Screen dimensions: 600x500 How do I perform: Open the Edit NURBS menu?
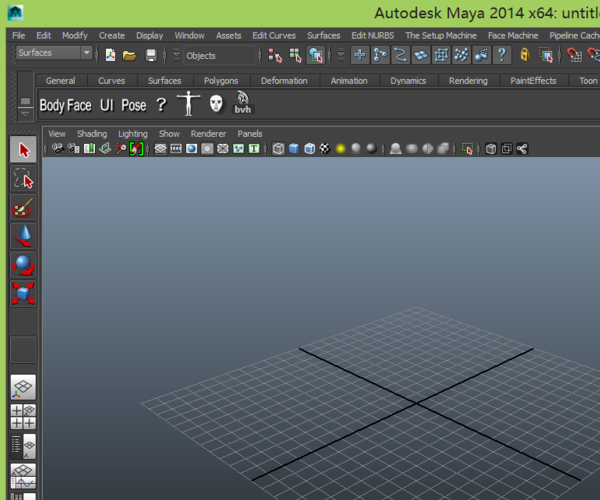tap(372, 35)
